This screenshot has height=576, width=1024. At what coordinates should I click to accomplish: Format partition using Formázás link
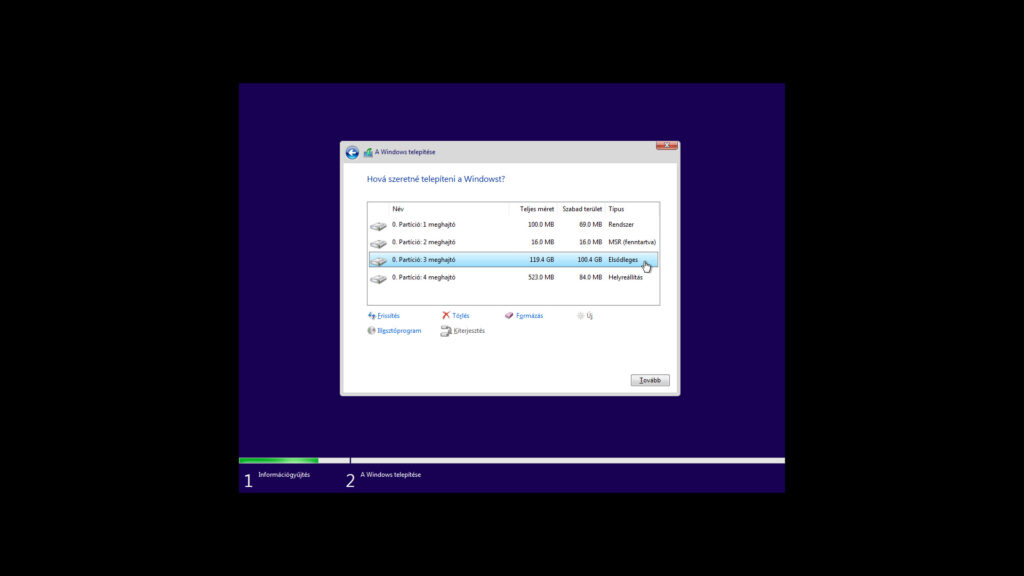[x=530, y=315]
